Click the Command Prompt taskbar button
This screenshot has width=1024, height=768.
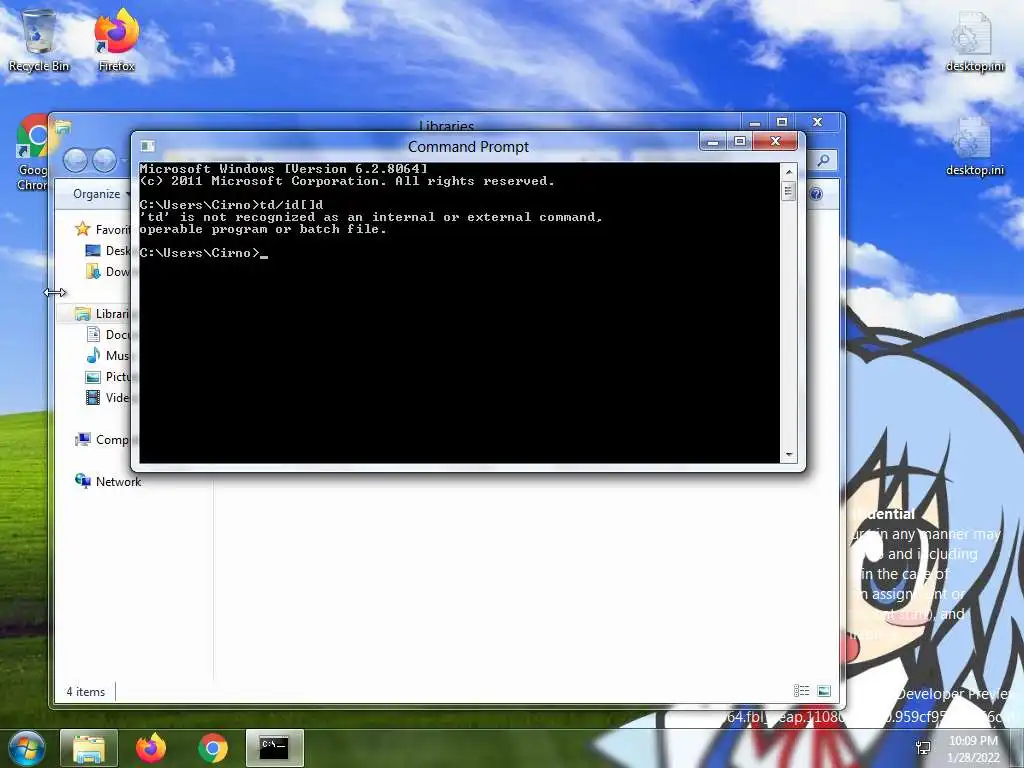tap(274, 748)
